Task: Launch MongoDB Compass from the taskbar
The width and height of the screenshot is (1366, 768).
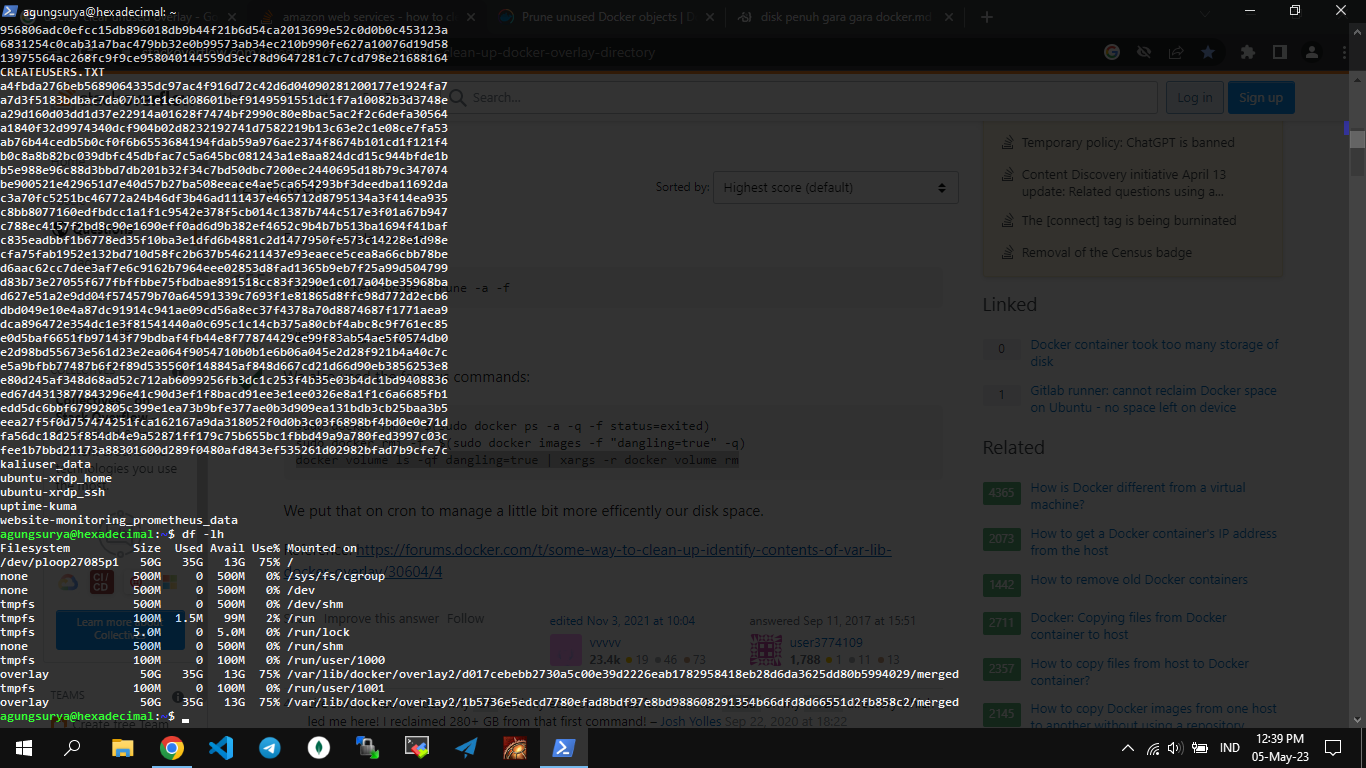Action: (x=318, y=747)
